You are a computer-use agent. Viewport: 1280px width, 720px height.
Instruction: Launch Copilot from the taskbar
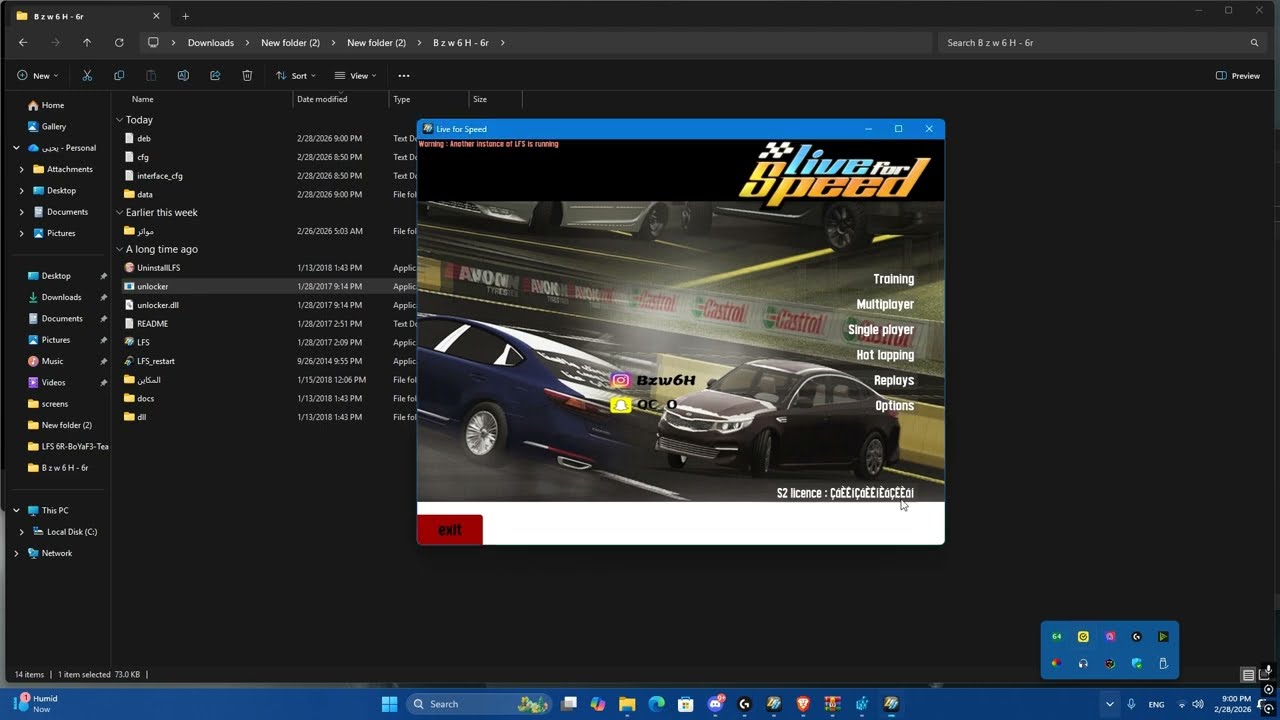[598, 704]
